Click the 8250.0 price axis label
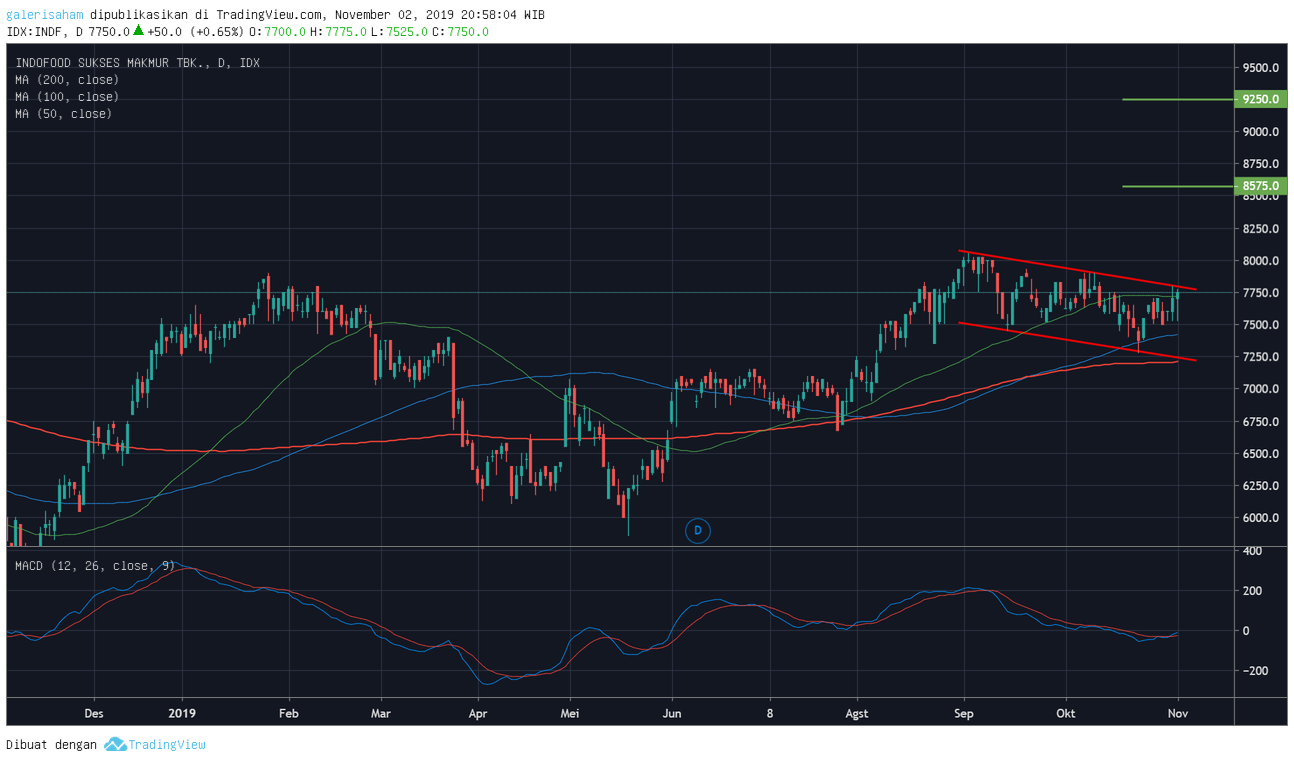Viewport: 1294px width, 762px height. (1261, 229)
